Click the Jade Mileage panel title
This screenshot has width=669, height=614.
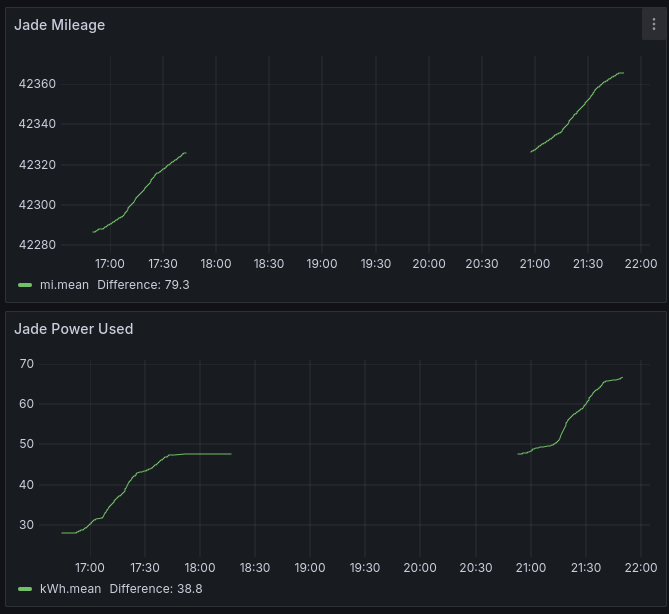point(59,25)
